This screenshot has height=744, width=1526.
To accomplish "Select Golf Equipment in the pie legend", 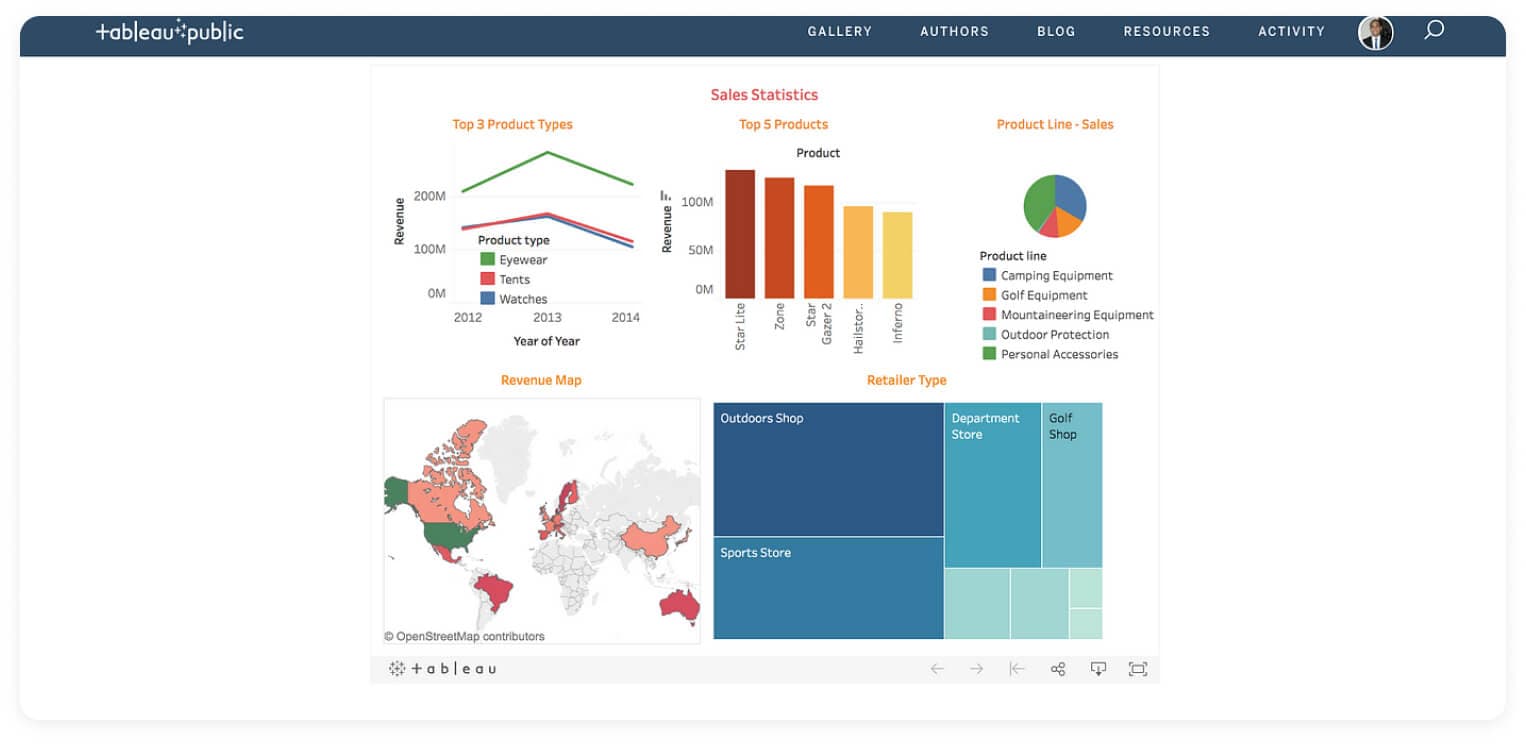I will 1040,294.
